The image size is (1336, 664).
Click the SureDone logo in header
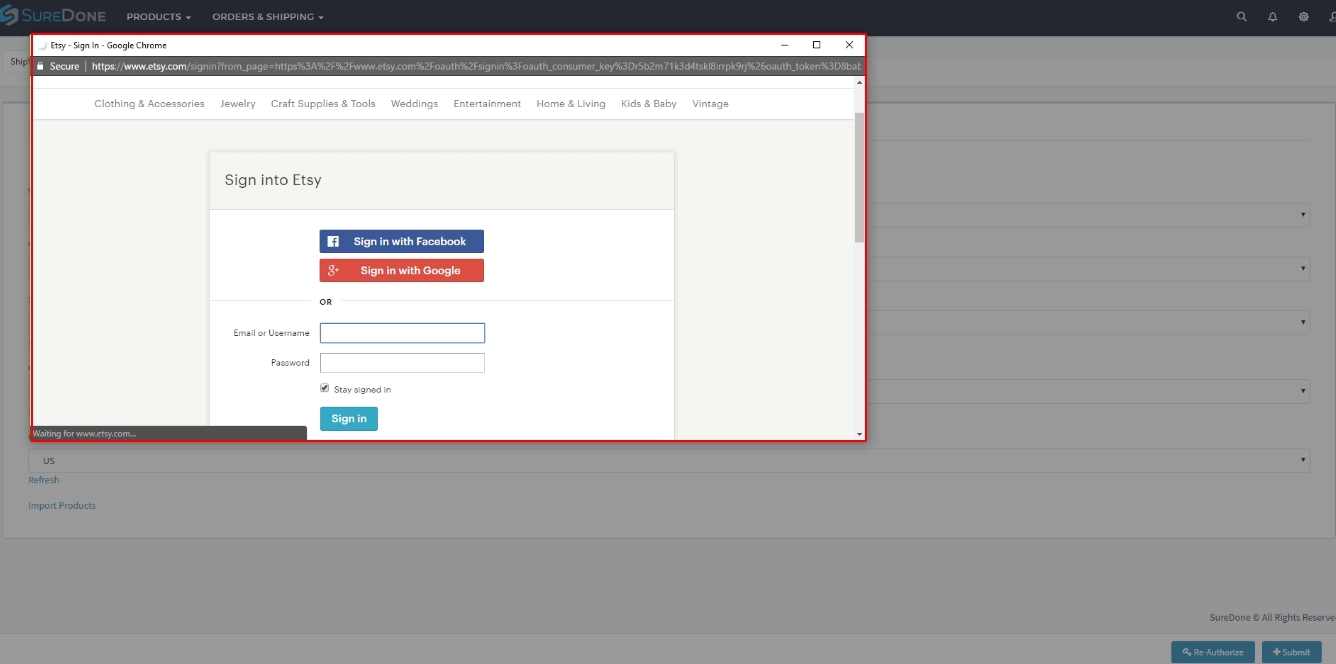click(52, 16)
